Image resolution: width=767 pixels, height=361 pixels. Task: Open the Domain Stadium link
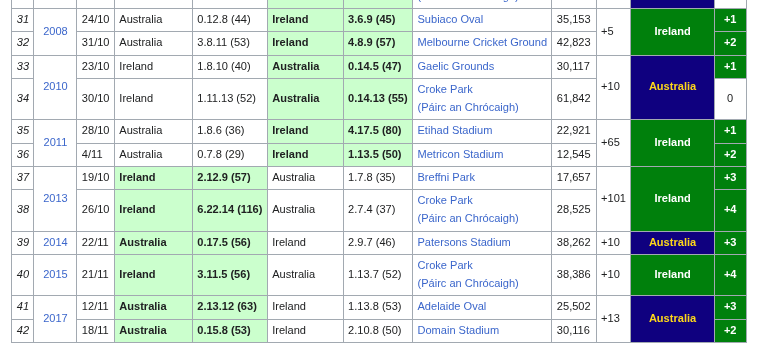pos(458,331)
